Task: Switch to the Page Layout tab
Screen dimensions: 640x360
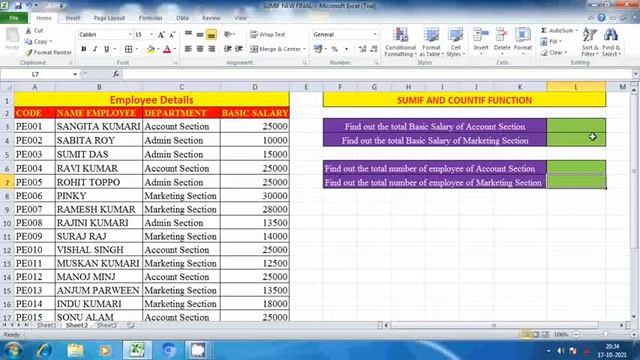Action: [x=109, y=18]
